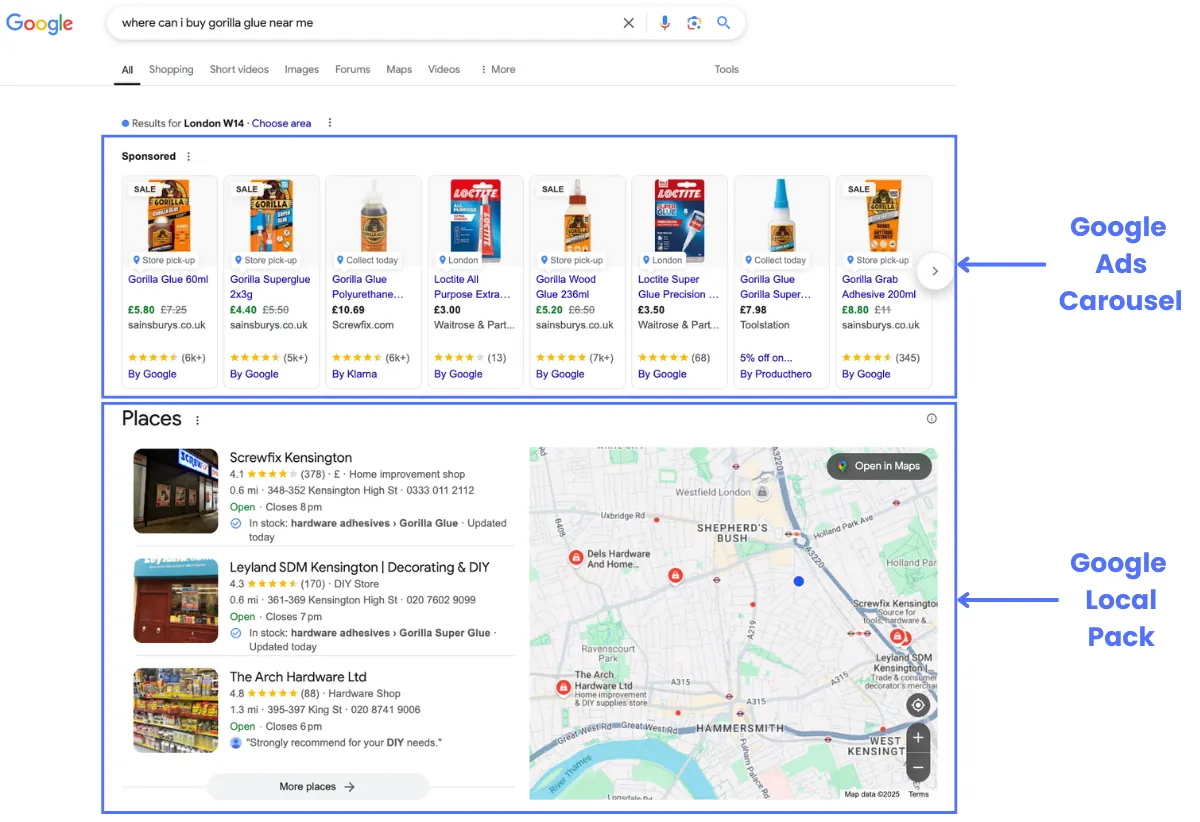Open the Tools options
This screenshot has height=822, width=1200.
pos(727,70)
